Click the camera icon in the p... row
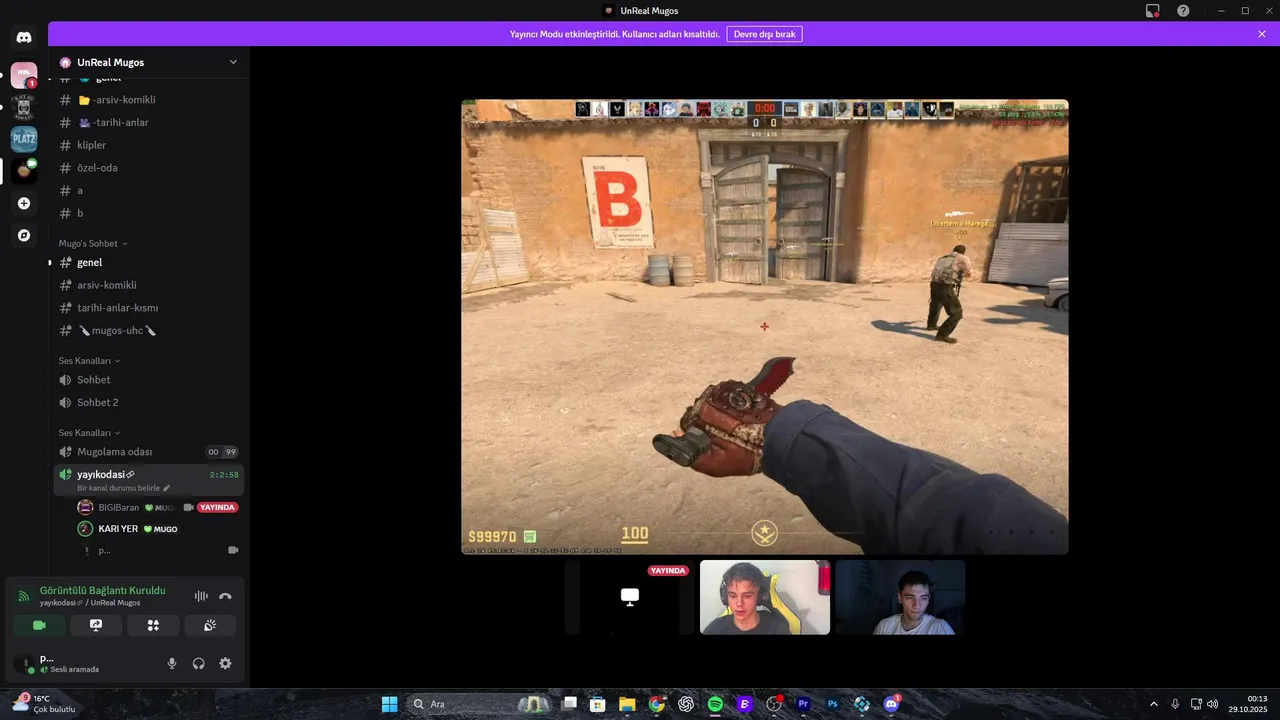Viewport: 1280px width, 720px height. [x=233, y=550]
